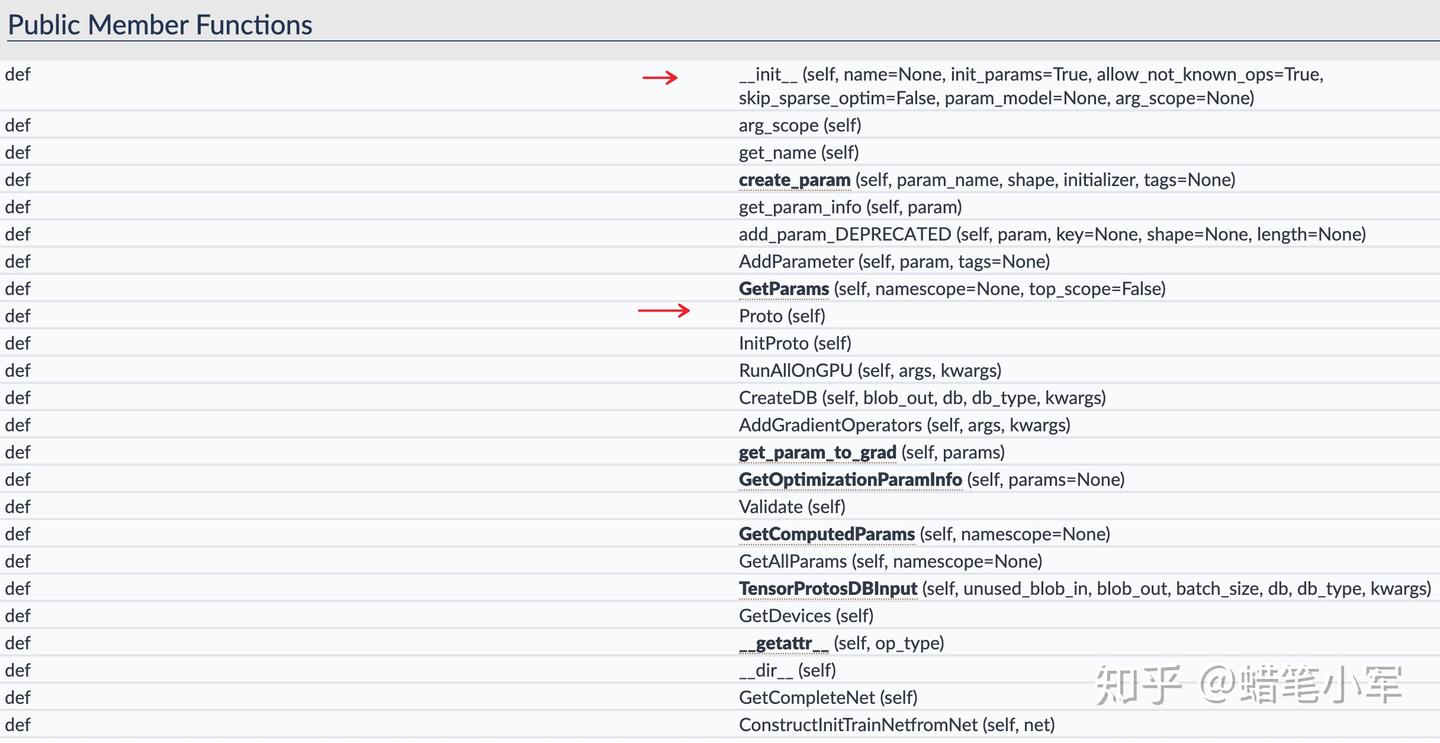This screenshot has width=1440, height=743.
Task: Click the RunAllOnGPU function entry
Action: [x=795, y=371]
